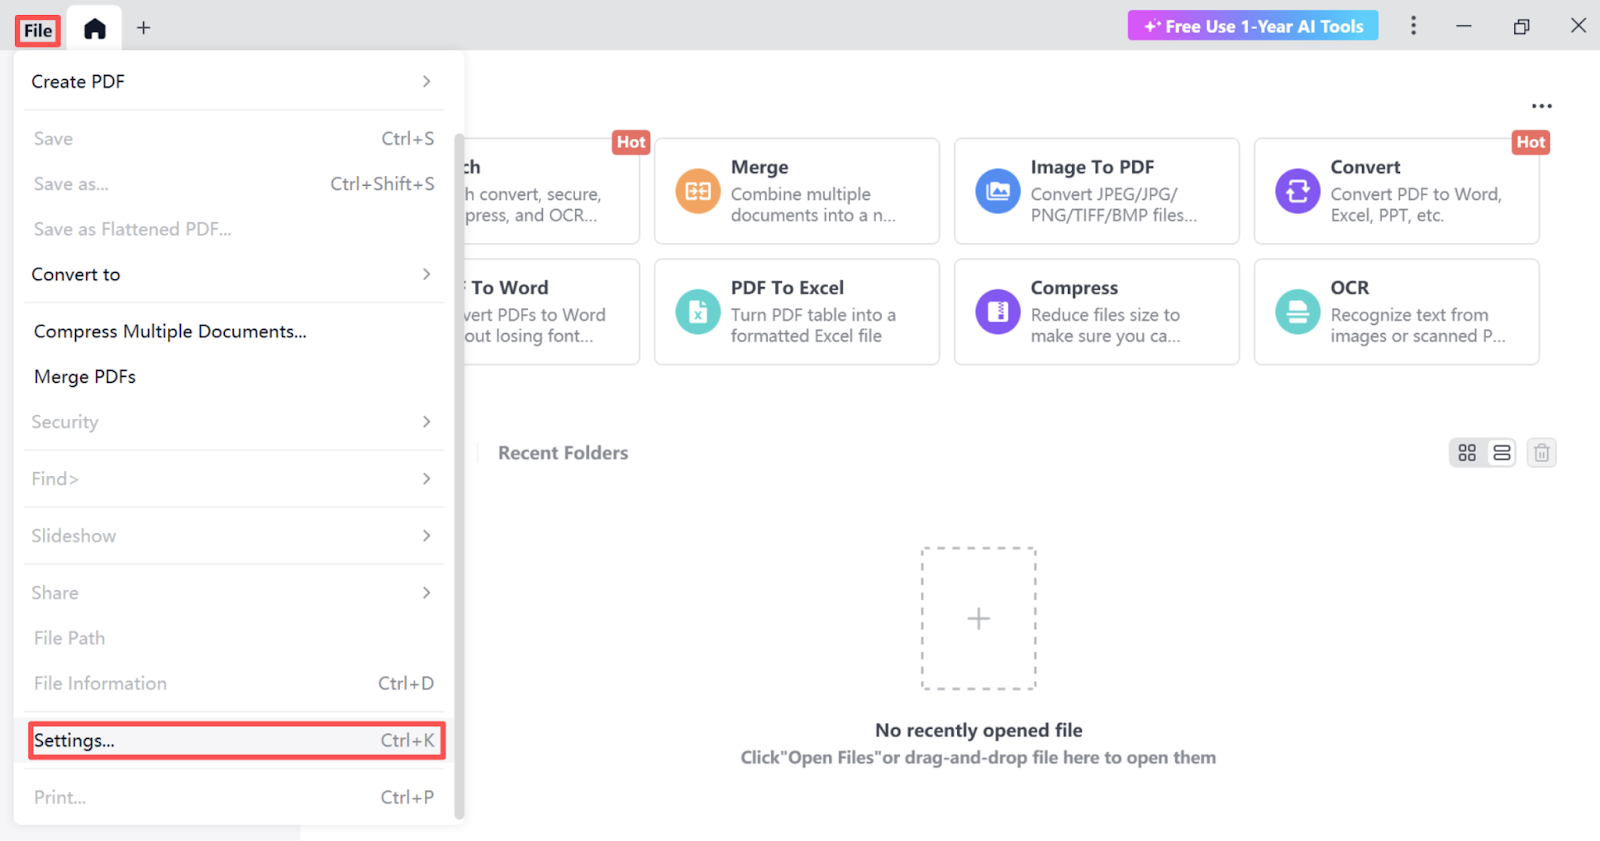Viewport: 1600px width, 841px height.
Task: Click the blue Image To PDF icon
Action: pyautogui.click(x=997, y=191)
